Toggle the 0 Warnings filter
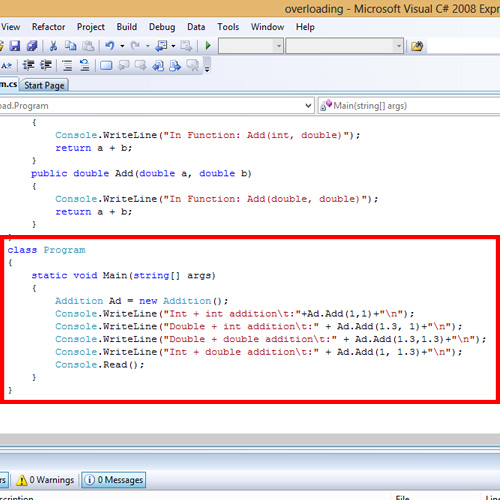The image size is (500, 500). point(45,480)
